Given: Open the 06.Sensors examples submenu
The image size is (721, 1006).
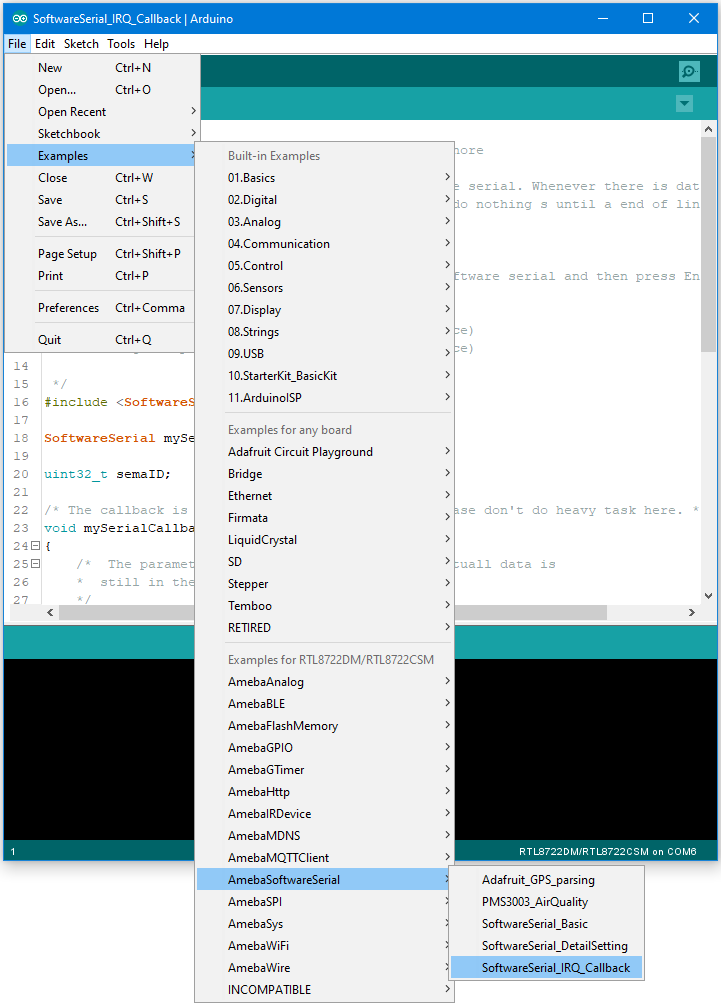Looking at the screenshot, I should [x=325, y=288].
